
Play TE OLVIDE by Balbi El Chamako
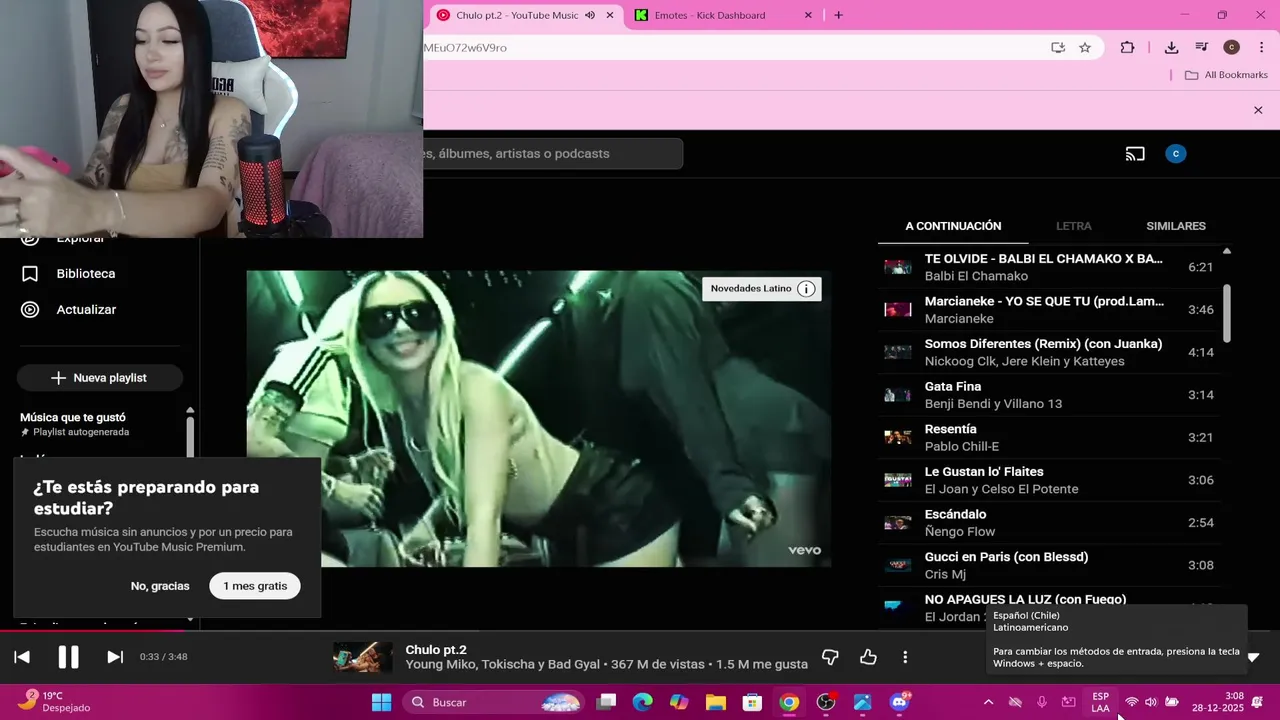click(x=1049, y=267)
